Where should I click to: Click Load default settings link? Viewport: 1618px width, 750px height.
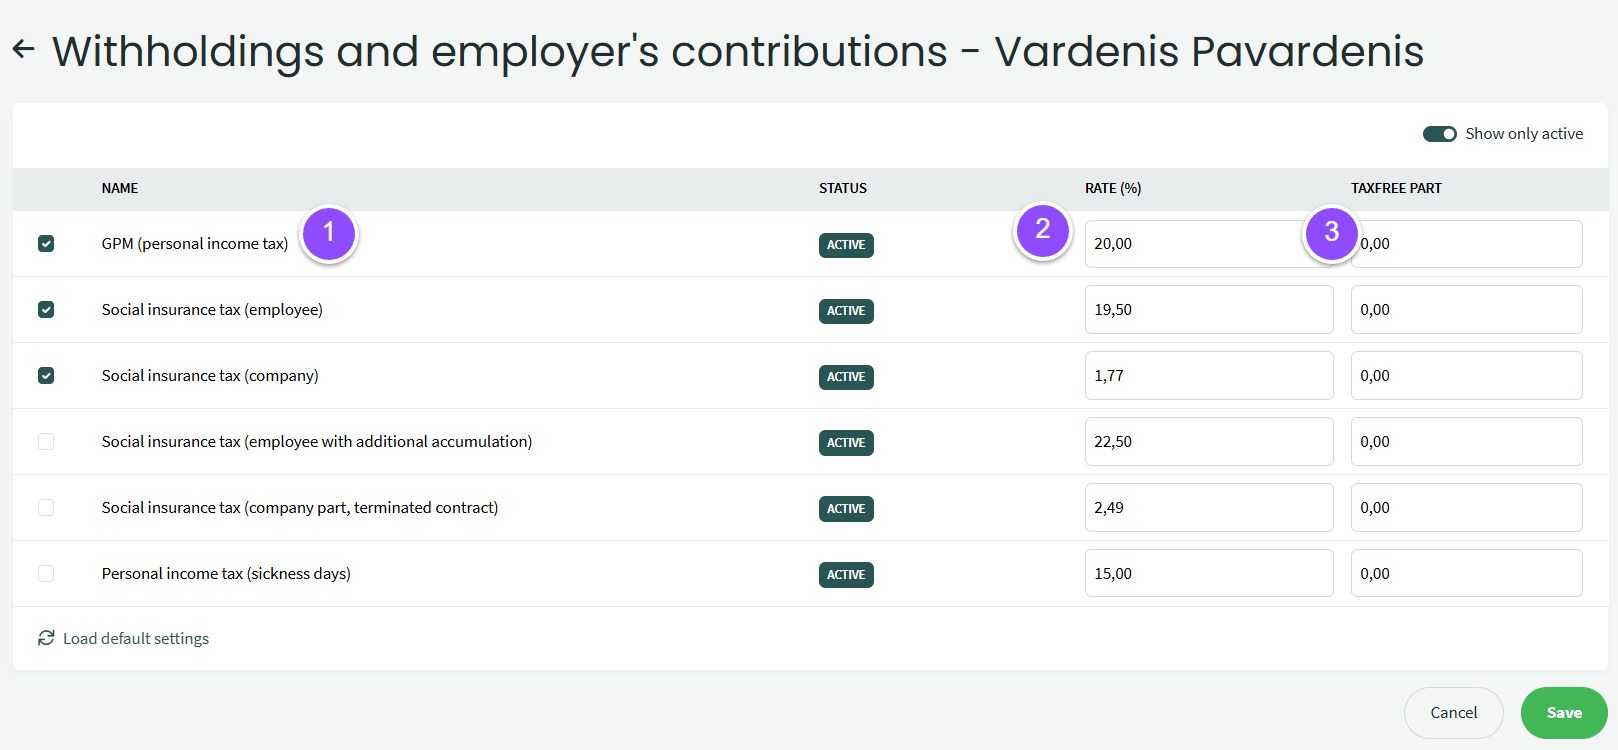click(x=136, y=639)
